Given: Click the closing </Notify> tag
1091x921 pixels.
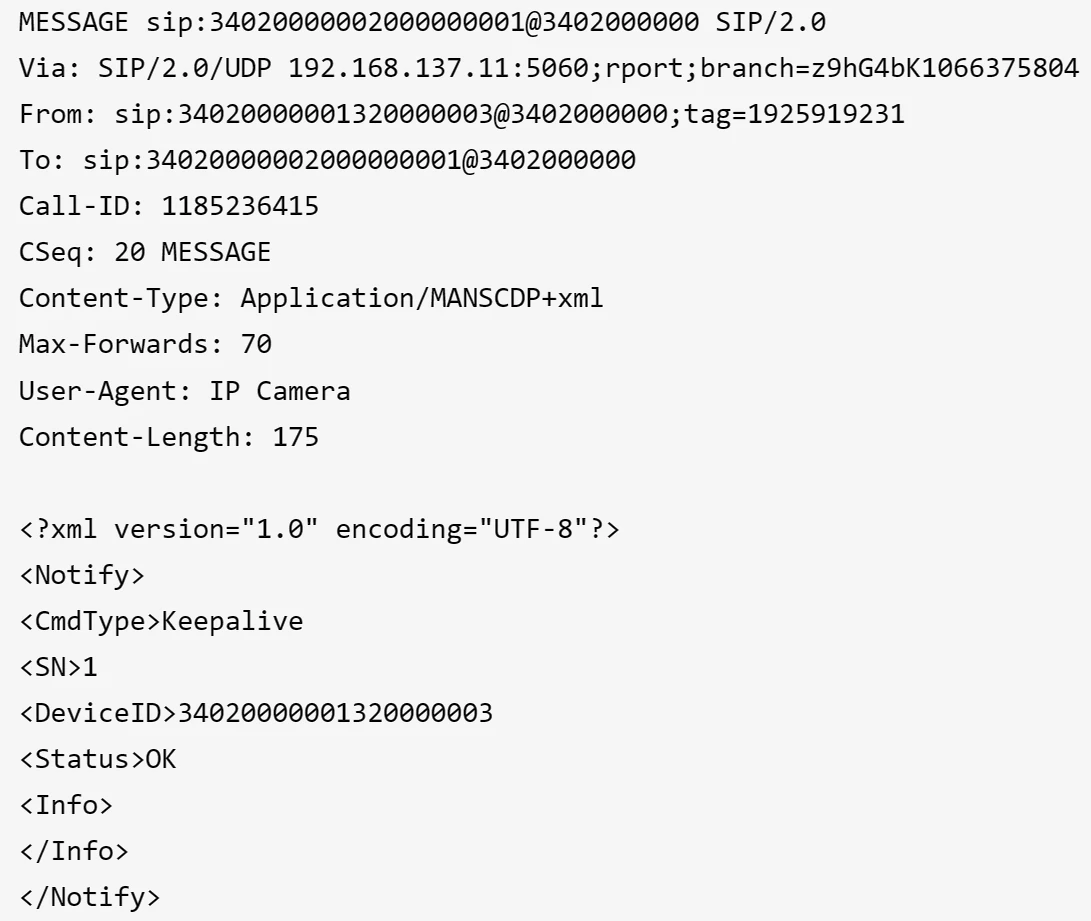Looking at the screenshot, I should point(90,896).
